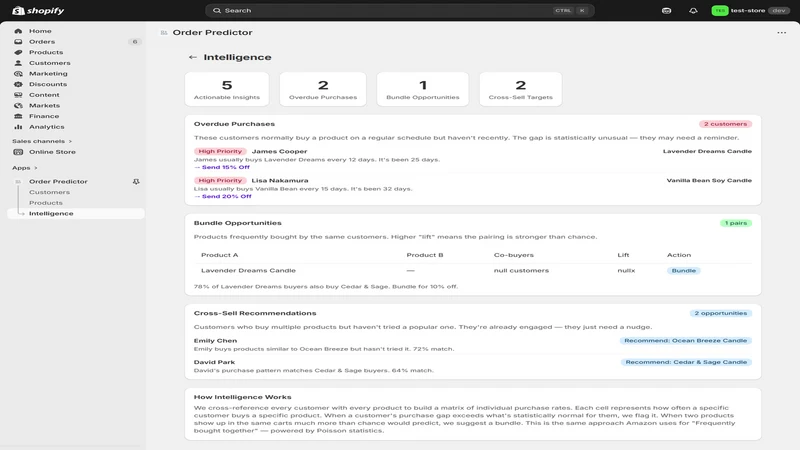Click the Markets globe icon

pyautogui.click(x=18, y=106)
